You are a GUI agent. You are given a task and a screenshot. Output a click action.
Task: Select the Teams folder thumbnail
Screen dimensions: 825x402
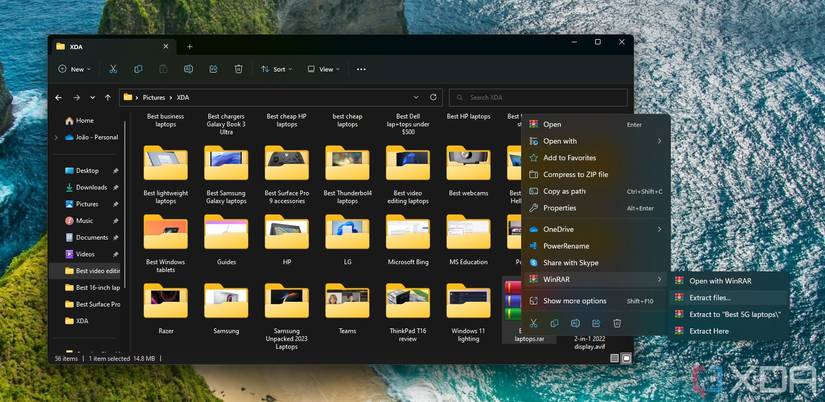point(347,300)
